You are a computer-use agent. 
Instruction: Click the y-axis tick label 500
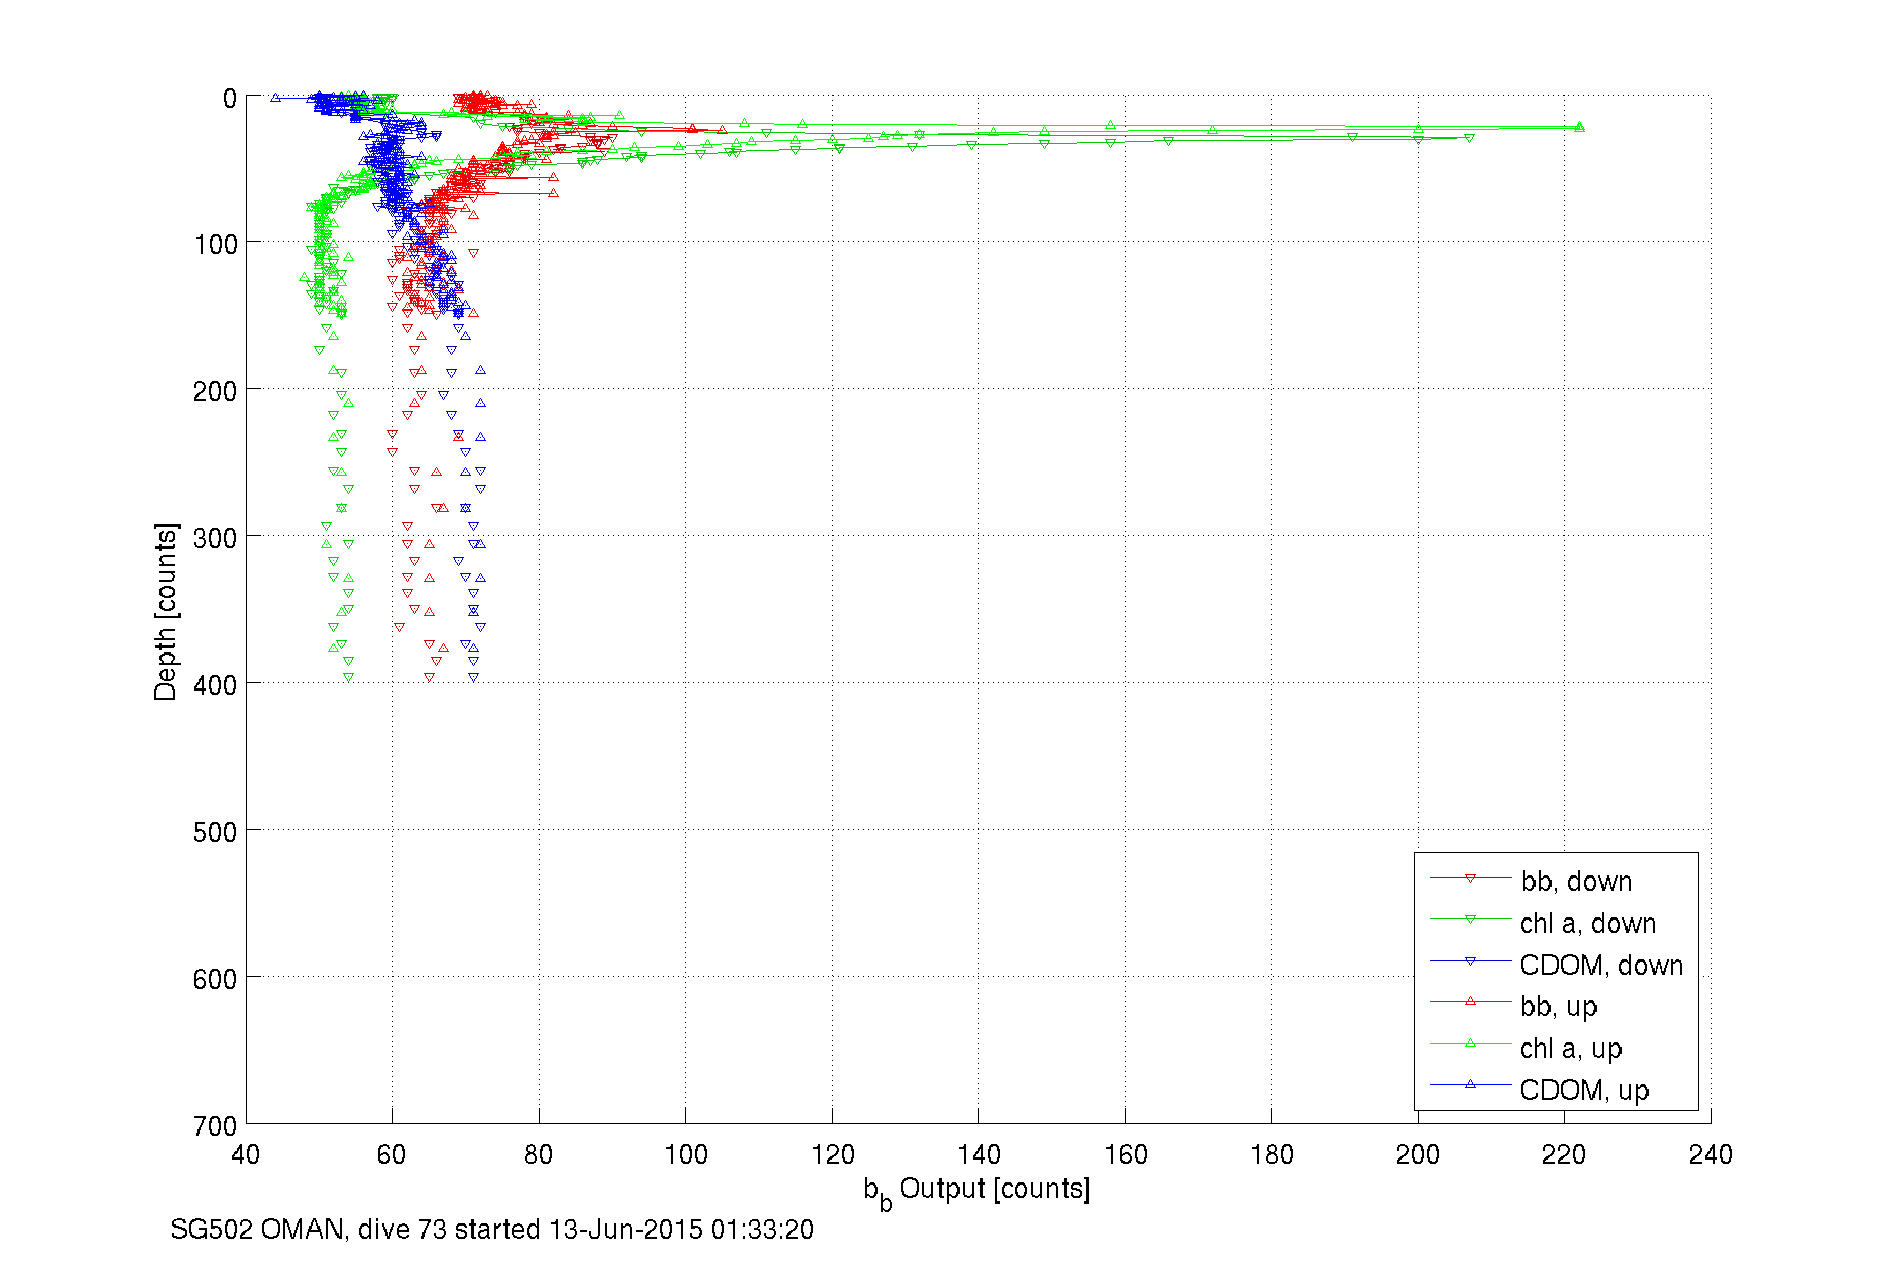[215, 832]
